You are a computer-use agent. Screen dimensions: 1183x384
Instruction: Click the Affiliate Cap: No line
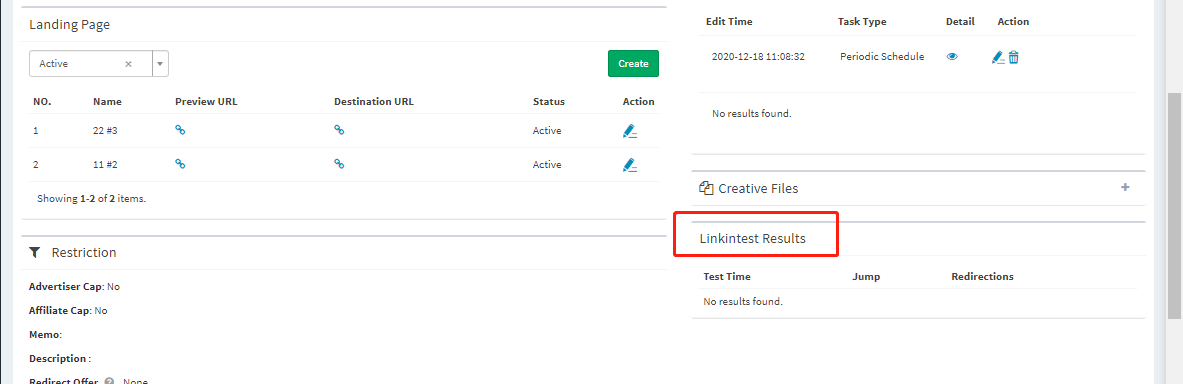68,310
